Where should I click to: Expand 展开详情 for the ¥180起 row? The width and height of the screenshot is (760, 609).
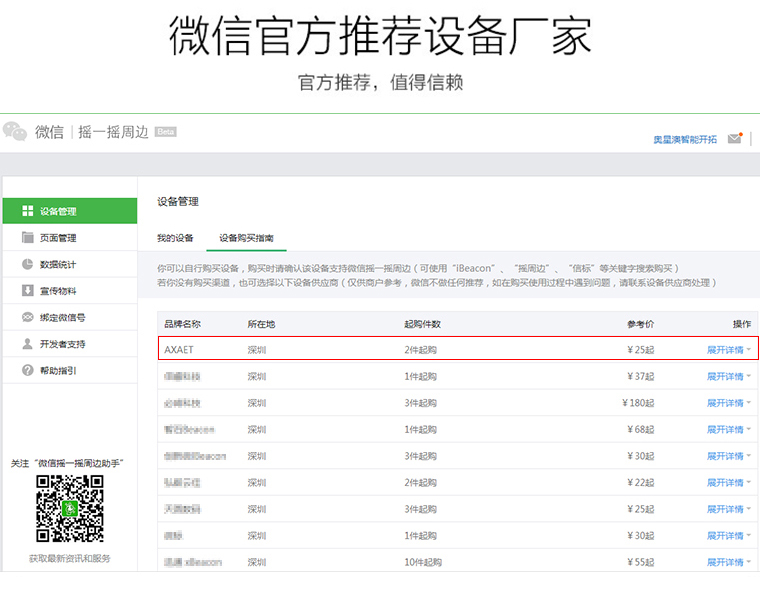point(728,403)
